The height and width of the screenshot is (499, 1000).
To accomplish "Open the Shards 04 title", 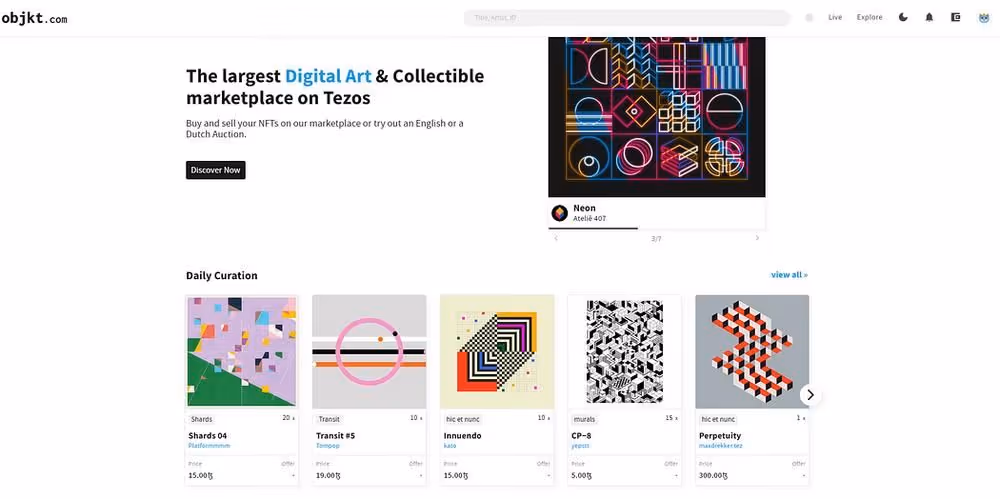I will click(208, 436).
